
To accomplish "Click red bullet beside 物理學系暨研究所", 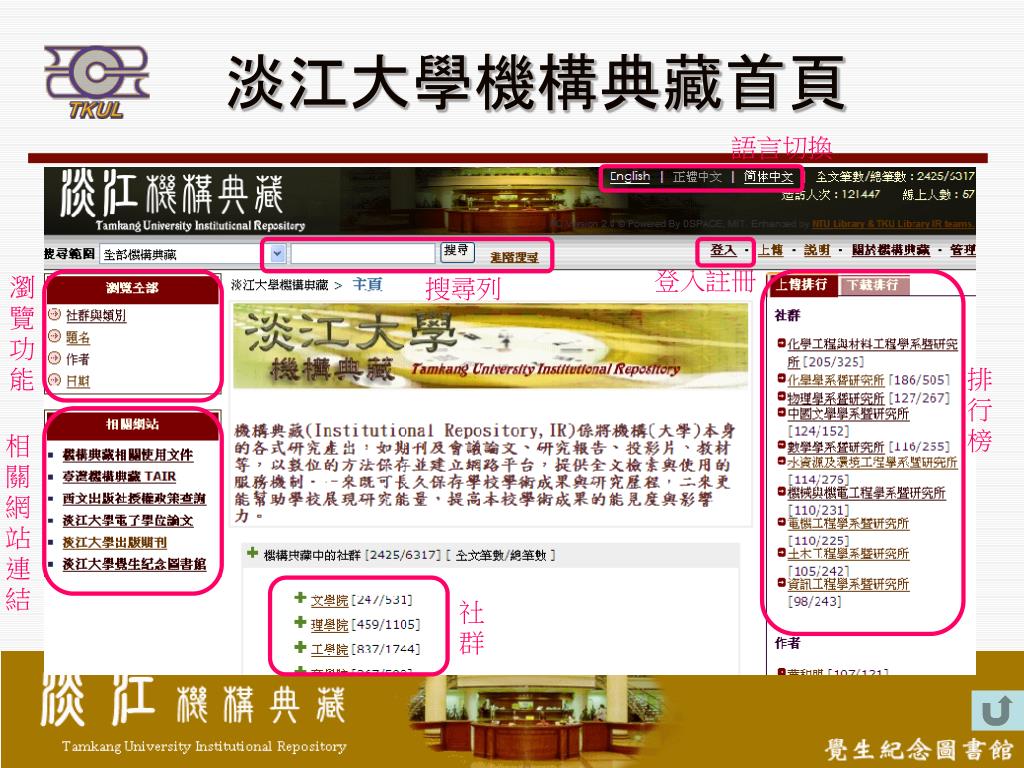I will coord(781,396).
